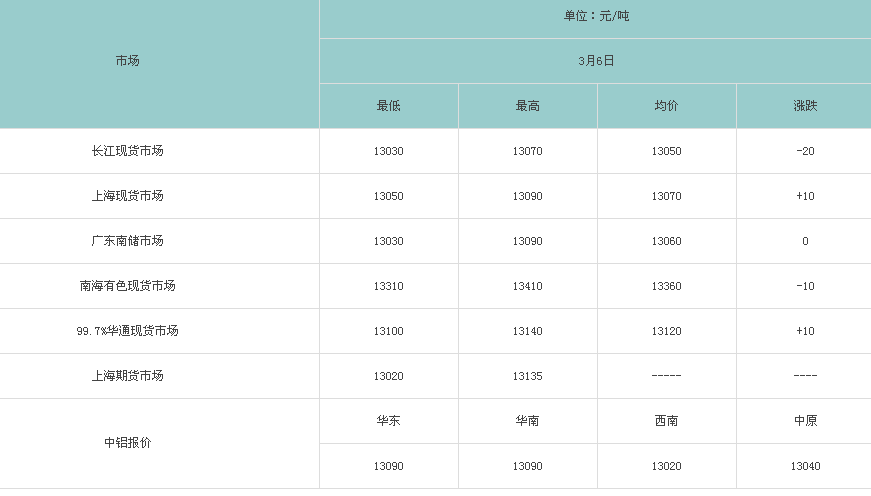Select the 13040 中原 price cell

tap(805, 466)
